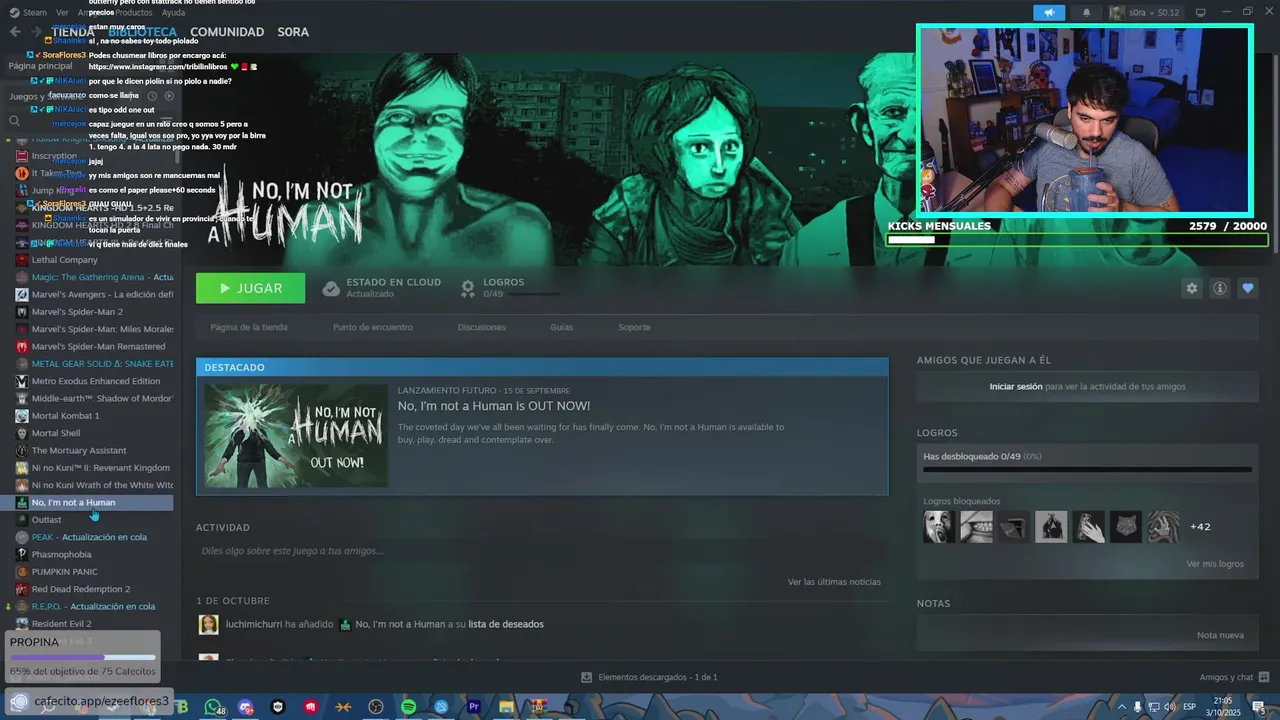Toggle favorite heart for this game
This screenshot has height=720, width=1280.
(1247, 288)
